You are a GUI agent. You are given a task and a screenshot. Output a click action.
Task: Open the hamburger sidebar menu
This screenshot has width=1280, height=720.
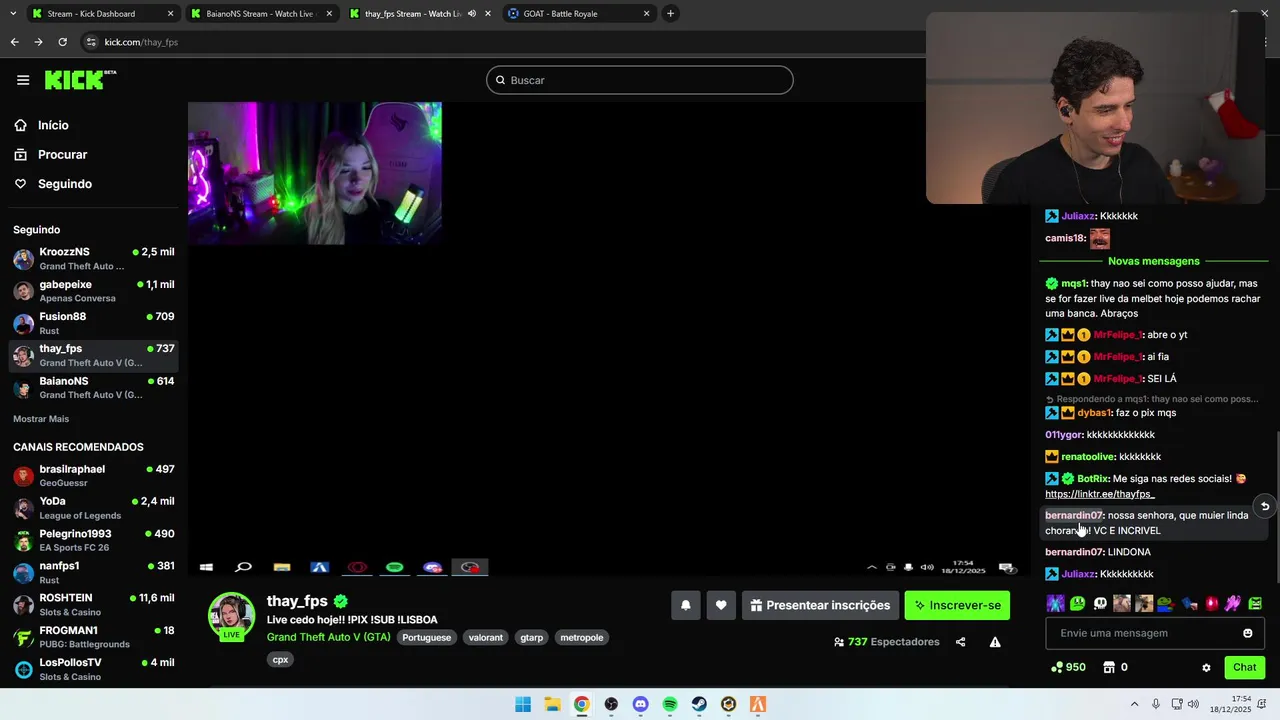[x=23, y=80]
